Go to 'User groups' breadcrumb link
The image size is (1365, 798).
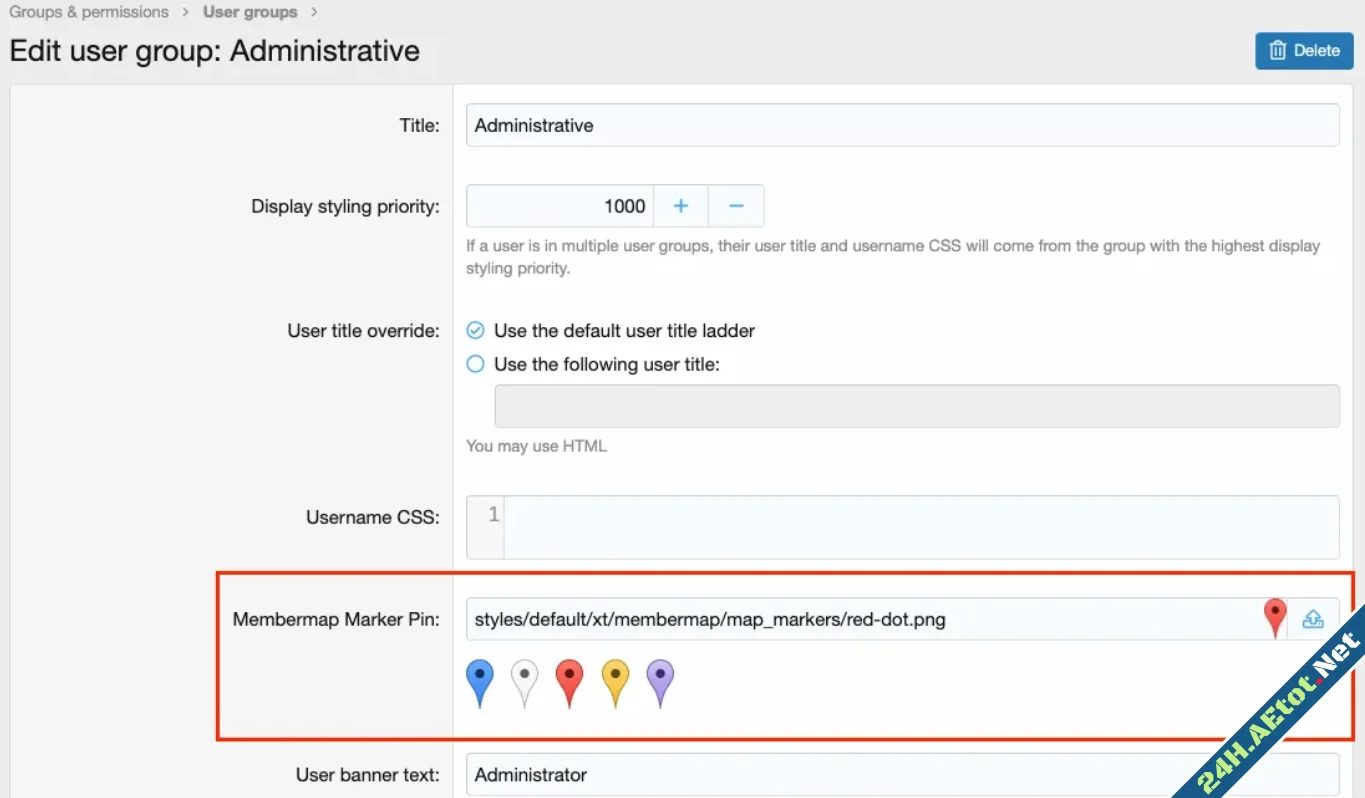point(250,12)
